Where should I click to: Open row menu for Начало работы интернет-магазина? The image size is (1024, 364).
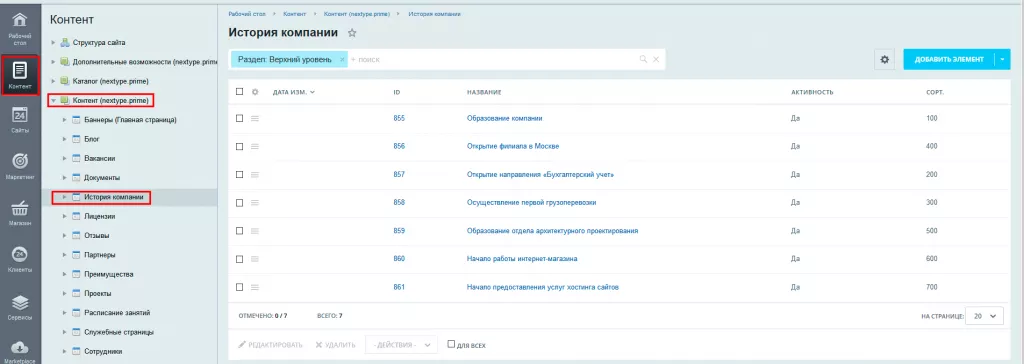[255, 259]
